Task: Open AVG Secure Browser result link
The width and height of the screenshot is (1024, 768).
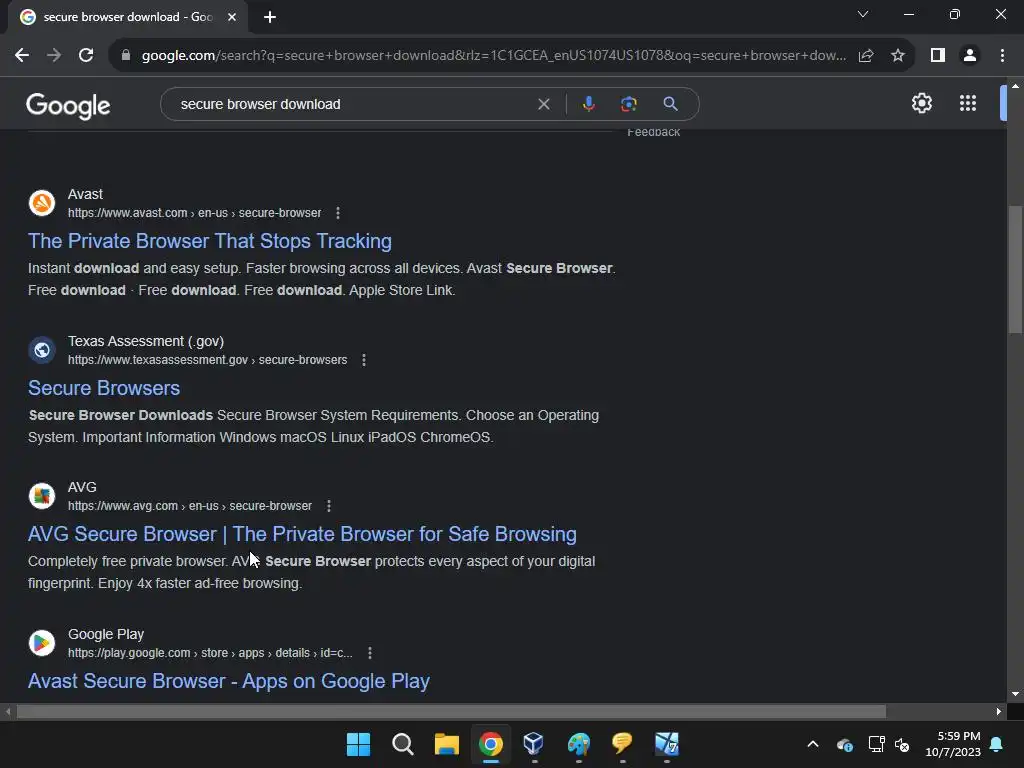Action: (302, 534)
